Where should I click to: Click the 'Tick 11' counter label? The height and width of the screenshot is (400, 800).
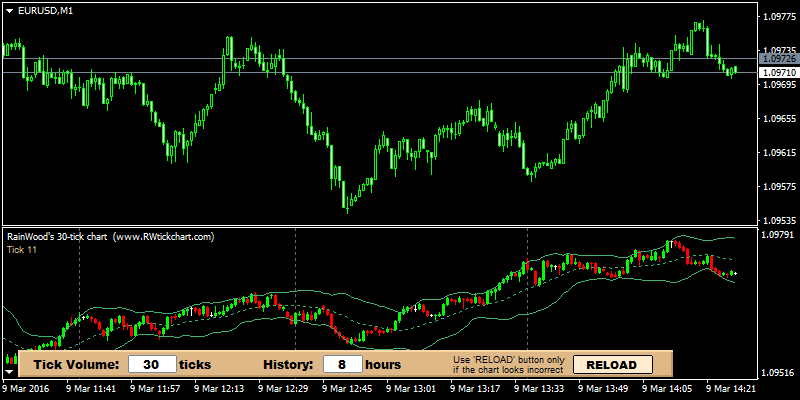pos(21,249)
